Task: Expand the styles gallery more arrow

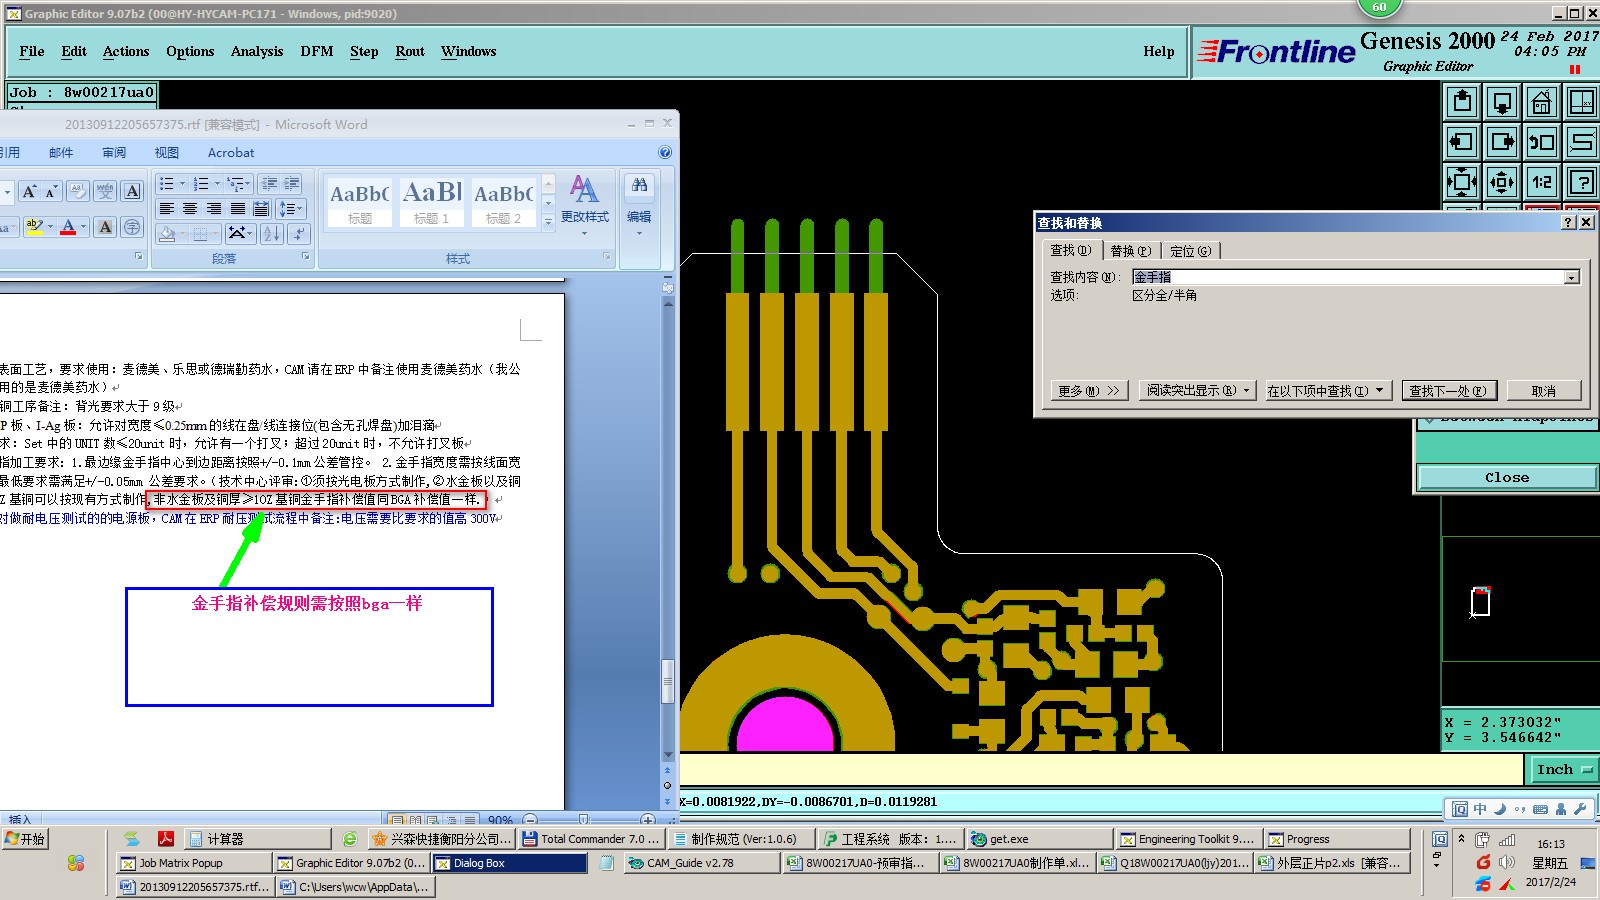Action: coord(548,225)
